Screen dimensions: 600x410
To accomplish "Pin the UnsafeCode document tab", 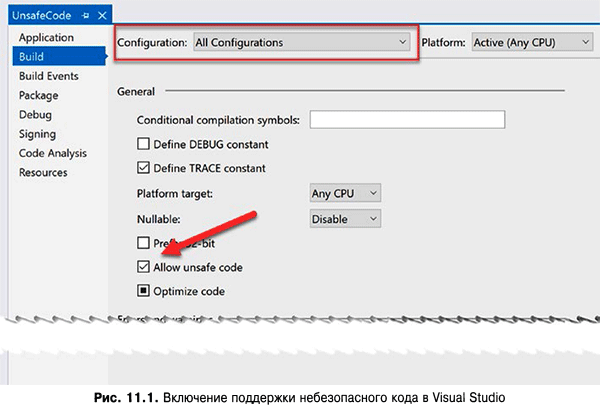I will 85,17.
